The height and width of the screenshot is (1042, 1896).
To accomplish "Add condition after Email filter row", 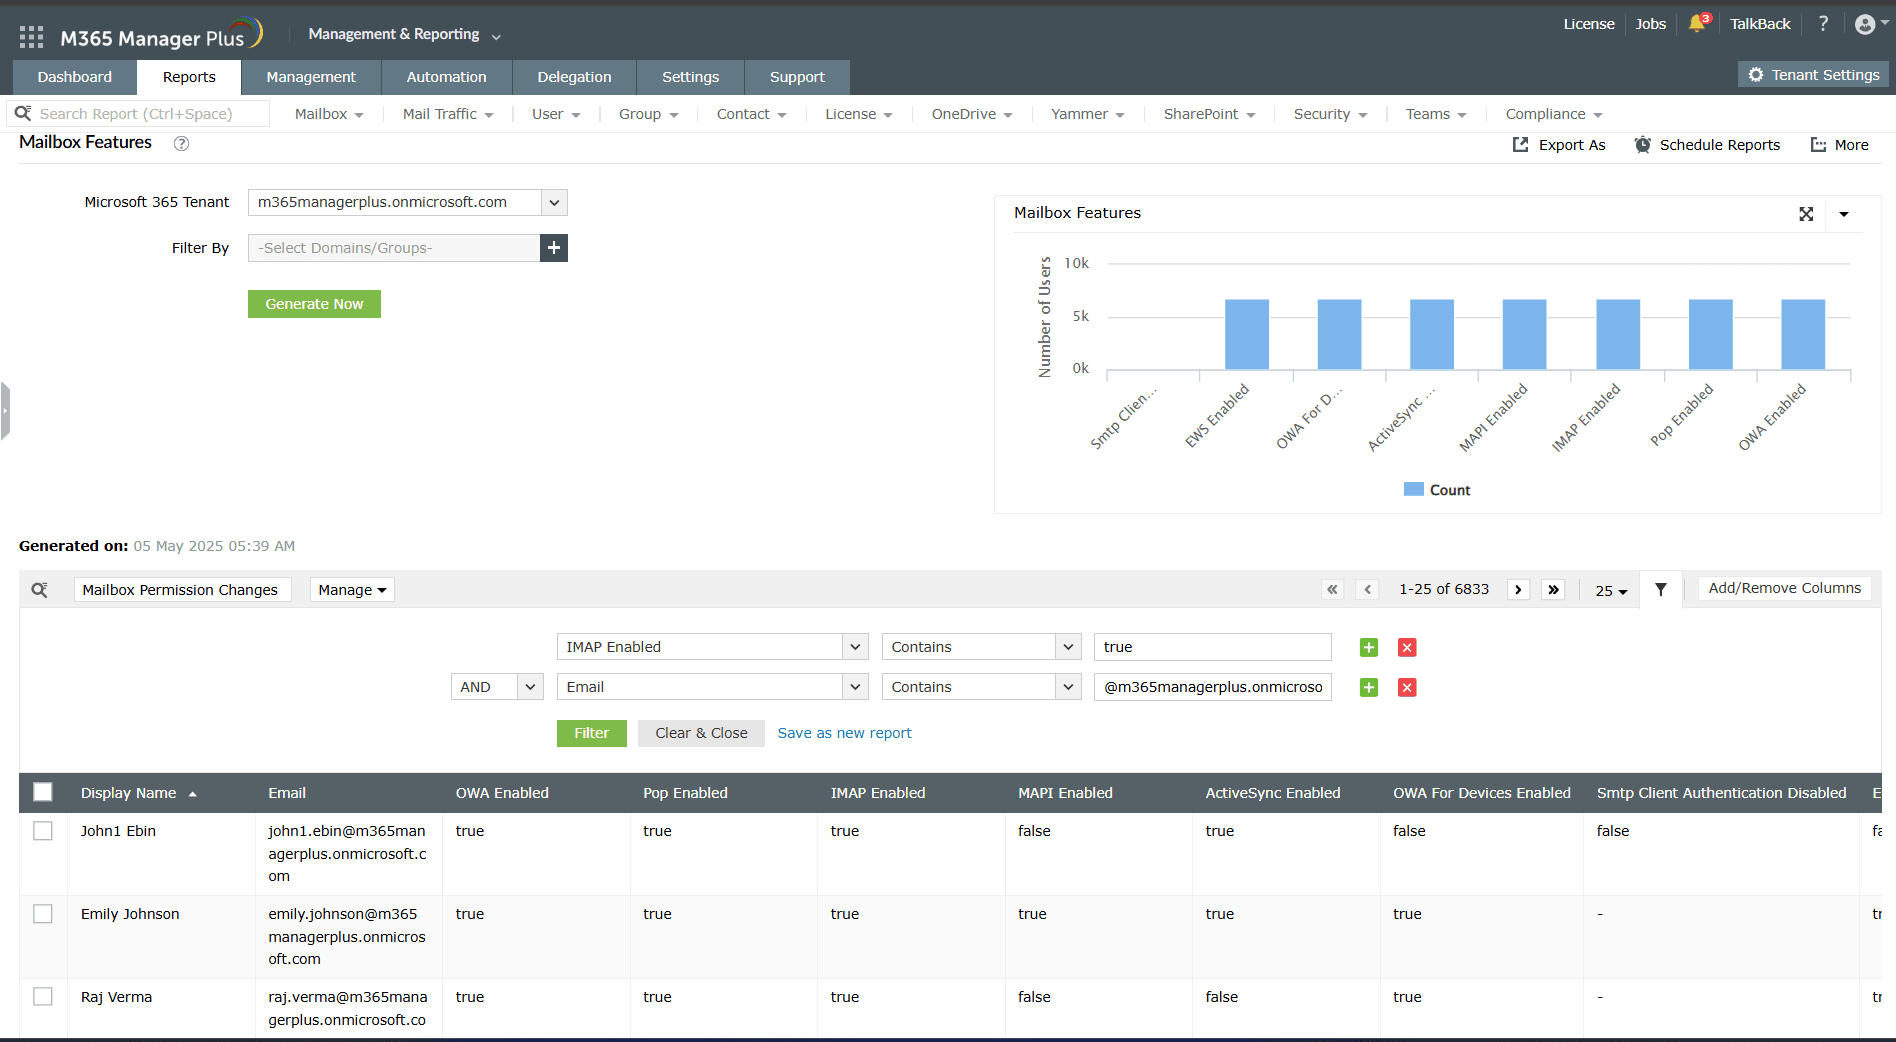I will click(1369, 688).
